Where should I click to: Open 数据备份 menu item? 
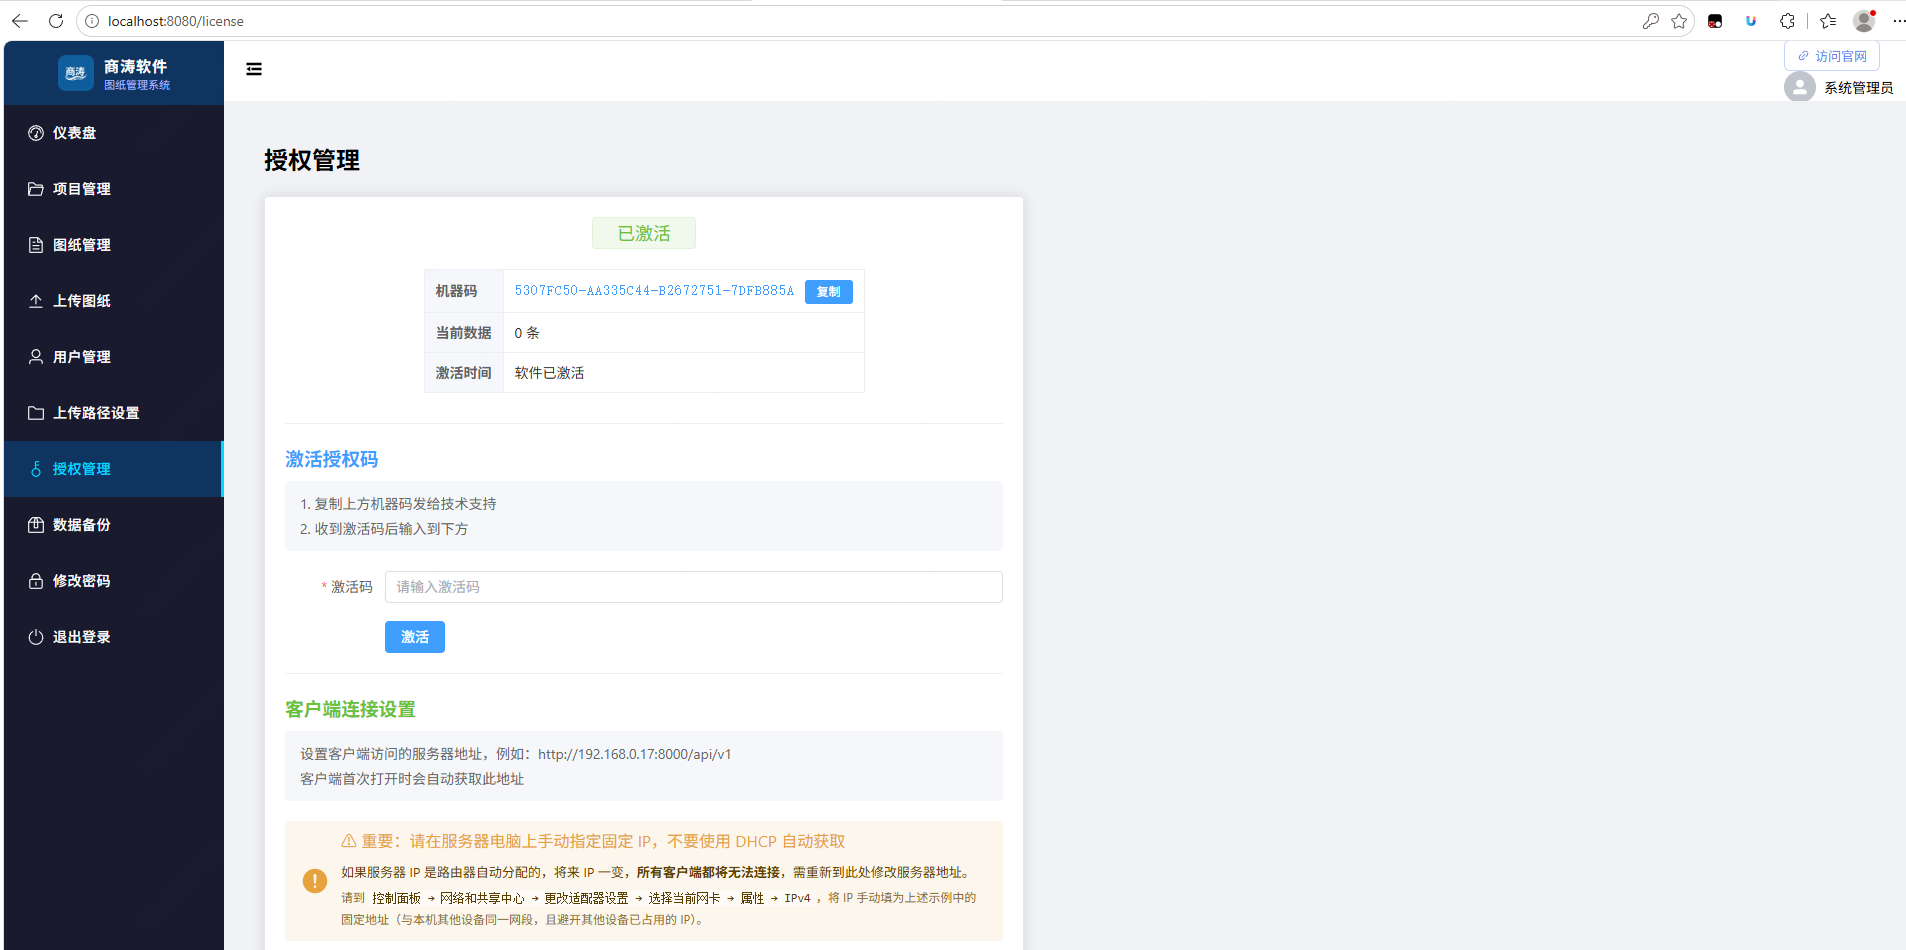pyautogui.click(x=114, y=525)
